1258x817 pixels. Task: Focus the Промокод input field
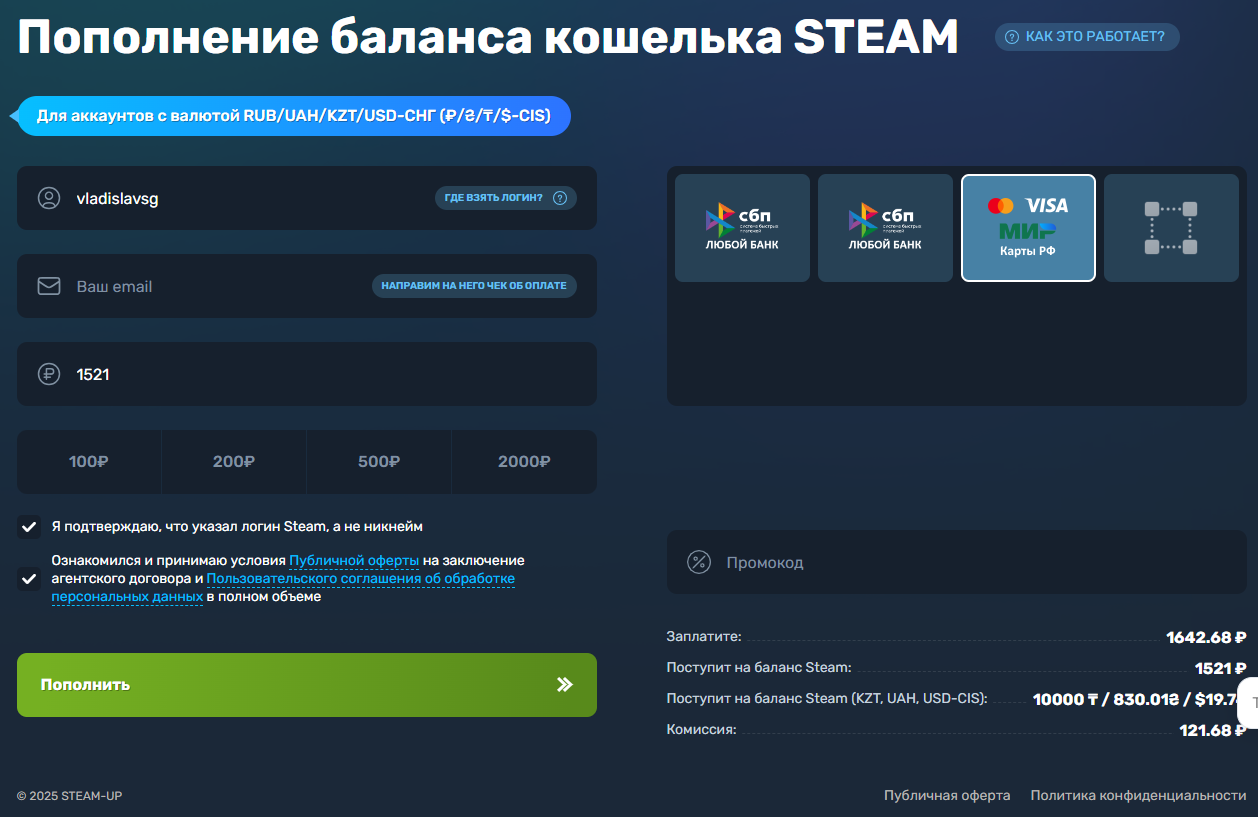coord(957,562)
